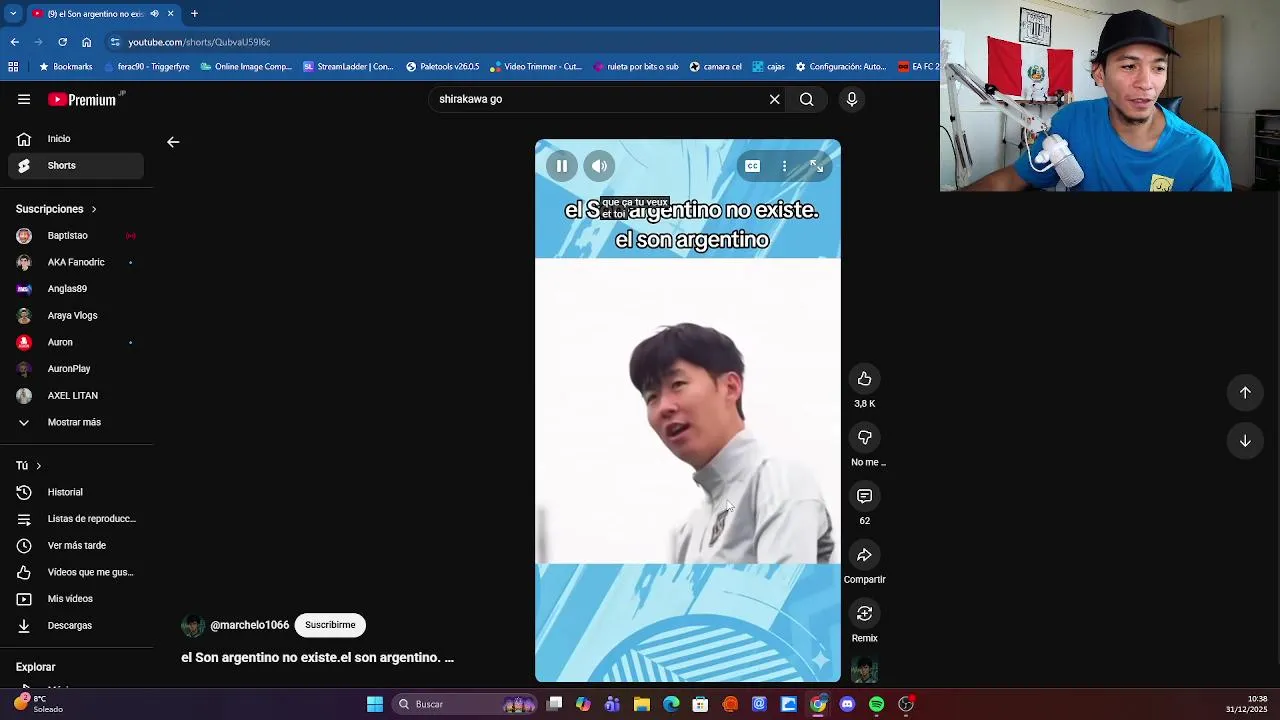This screenshot has width=1280, height=720.
Task: Open Mis videos from sidebar
Action: tap(76, 599)
